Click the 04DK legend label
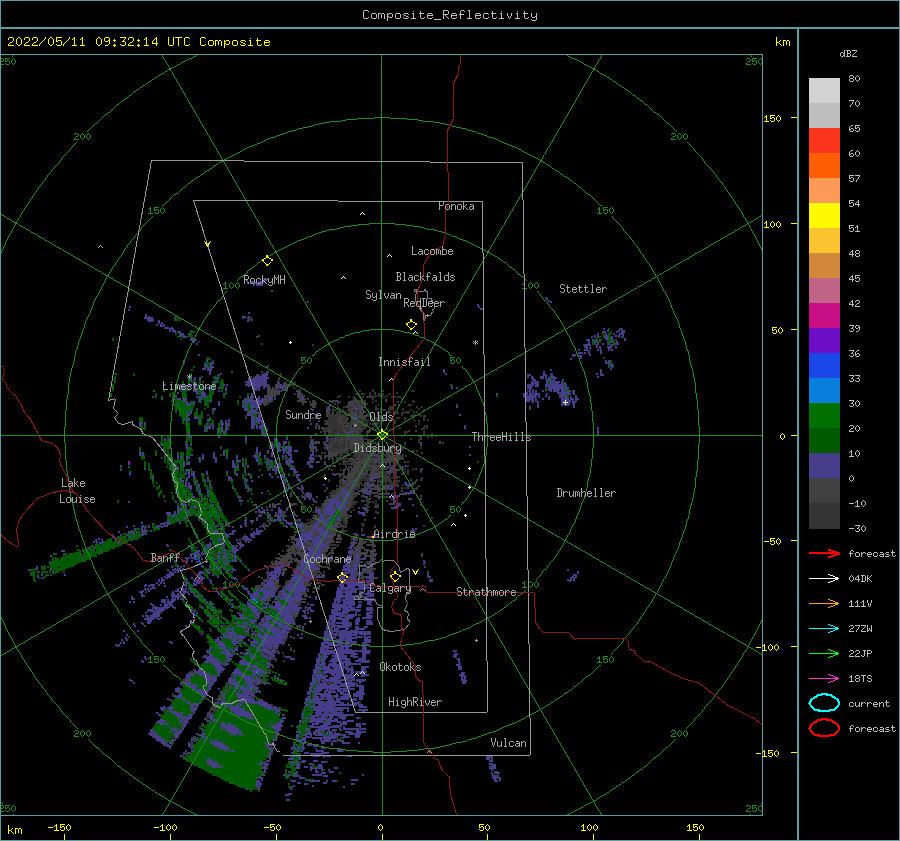900x841 pixels. (x=860, y=578)
